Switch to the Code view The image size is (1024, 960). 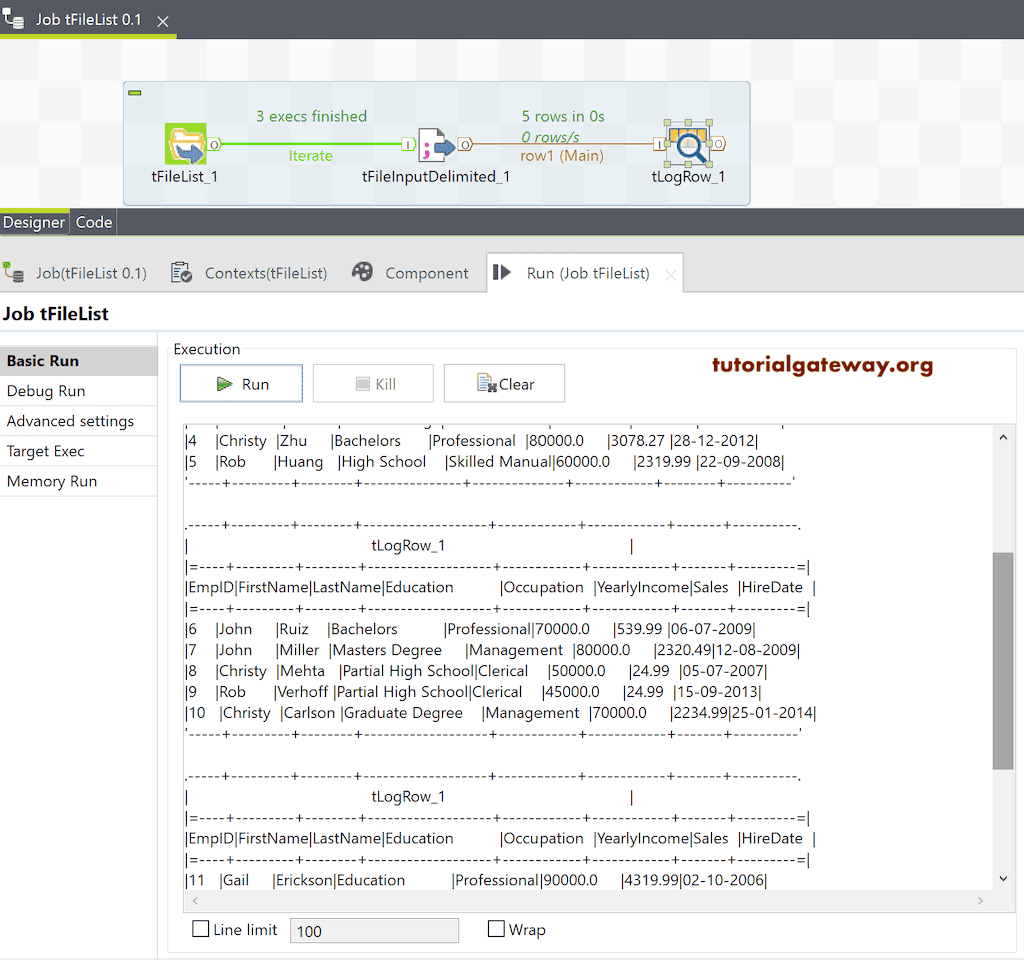[92, 222]
